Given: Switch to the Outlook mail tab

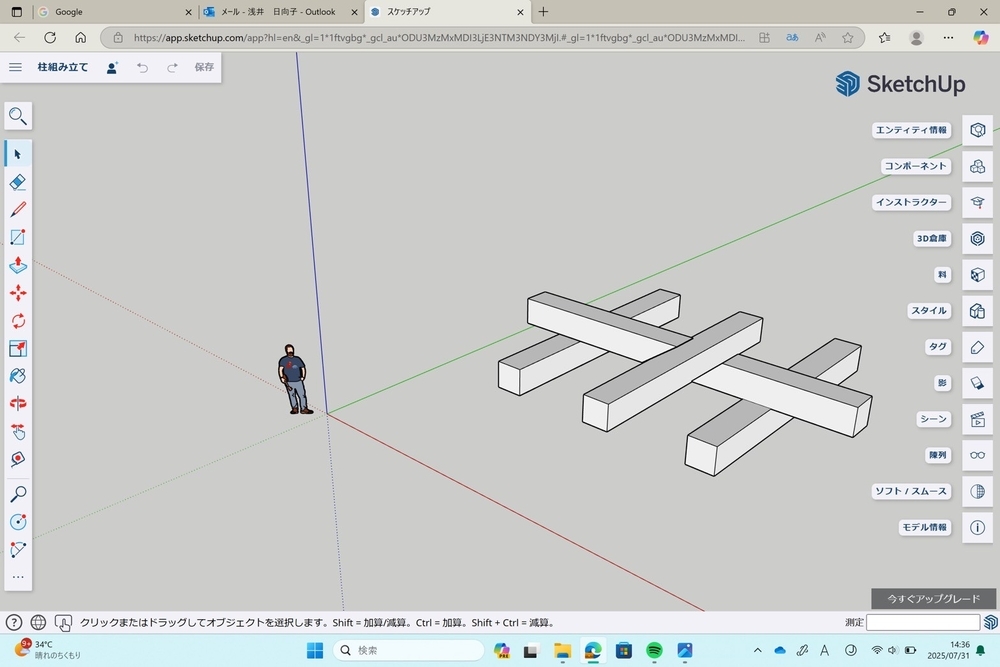Looking at the screenshot, I should (281, 12).
